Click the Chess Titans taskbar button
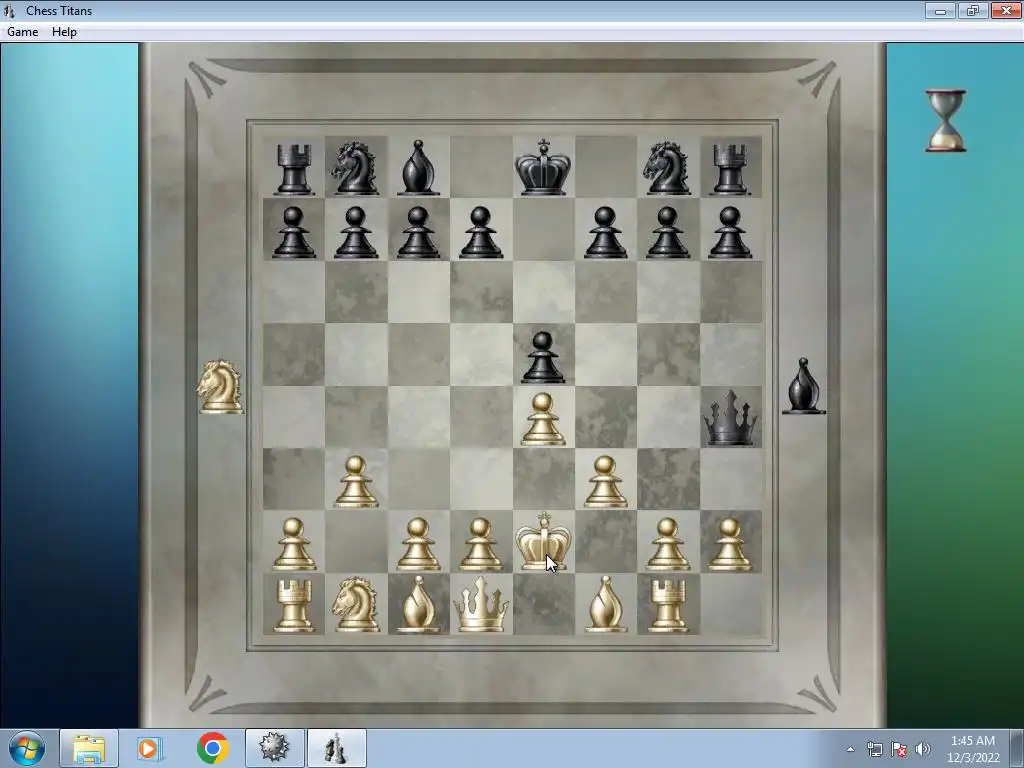The image size is (1024, 768). [336, 748]
